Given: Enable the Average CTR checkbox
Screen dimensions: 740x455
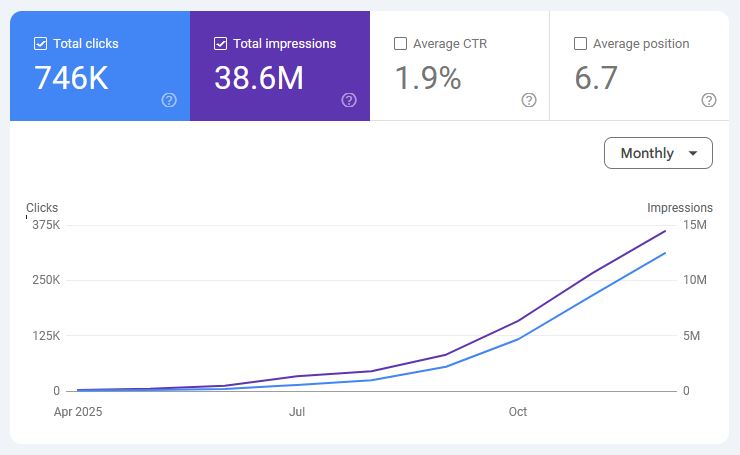Looking at the screenshot, I should click(x=401, y=44).
